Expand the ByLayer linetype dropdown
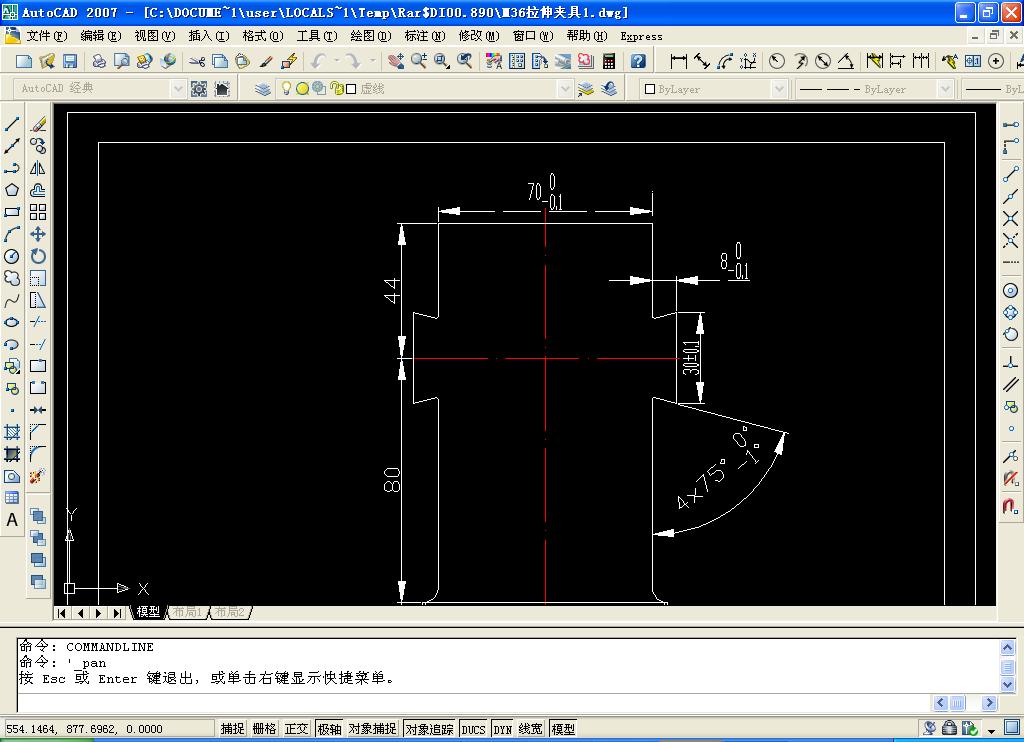Screen dimensions: 1024x742 (945, 89)
